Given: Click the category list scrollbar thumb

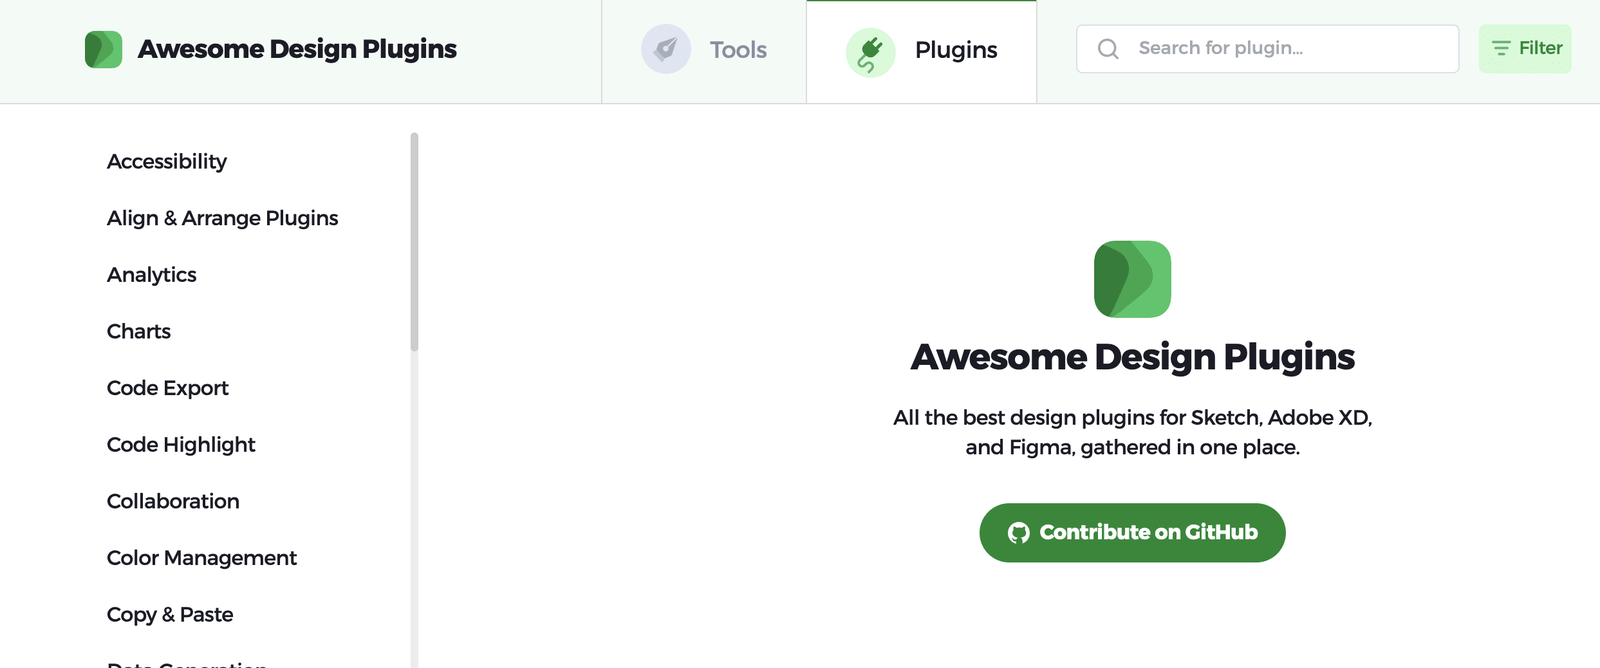Looking at the screenshot, I should tap(414, 242).
